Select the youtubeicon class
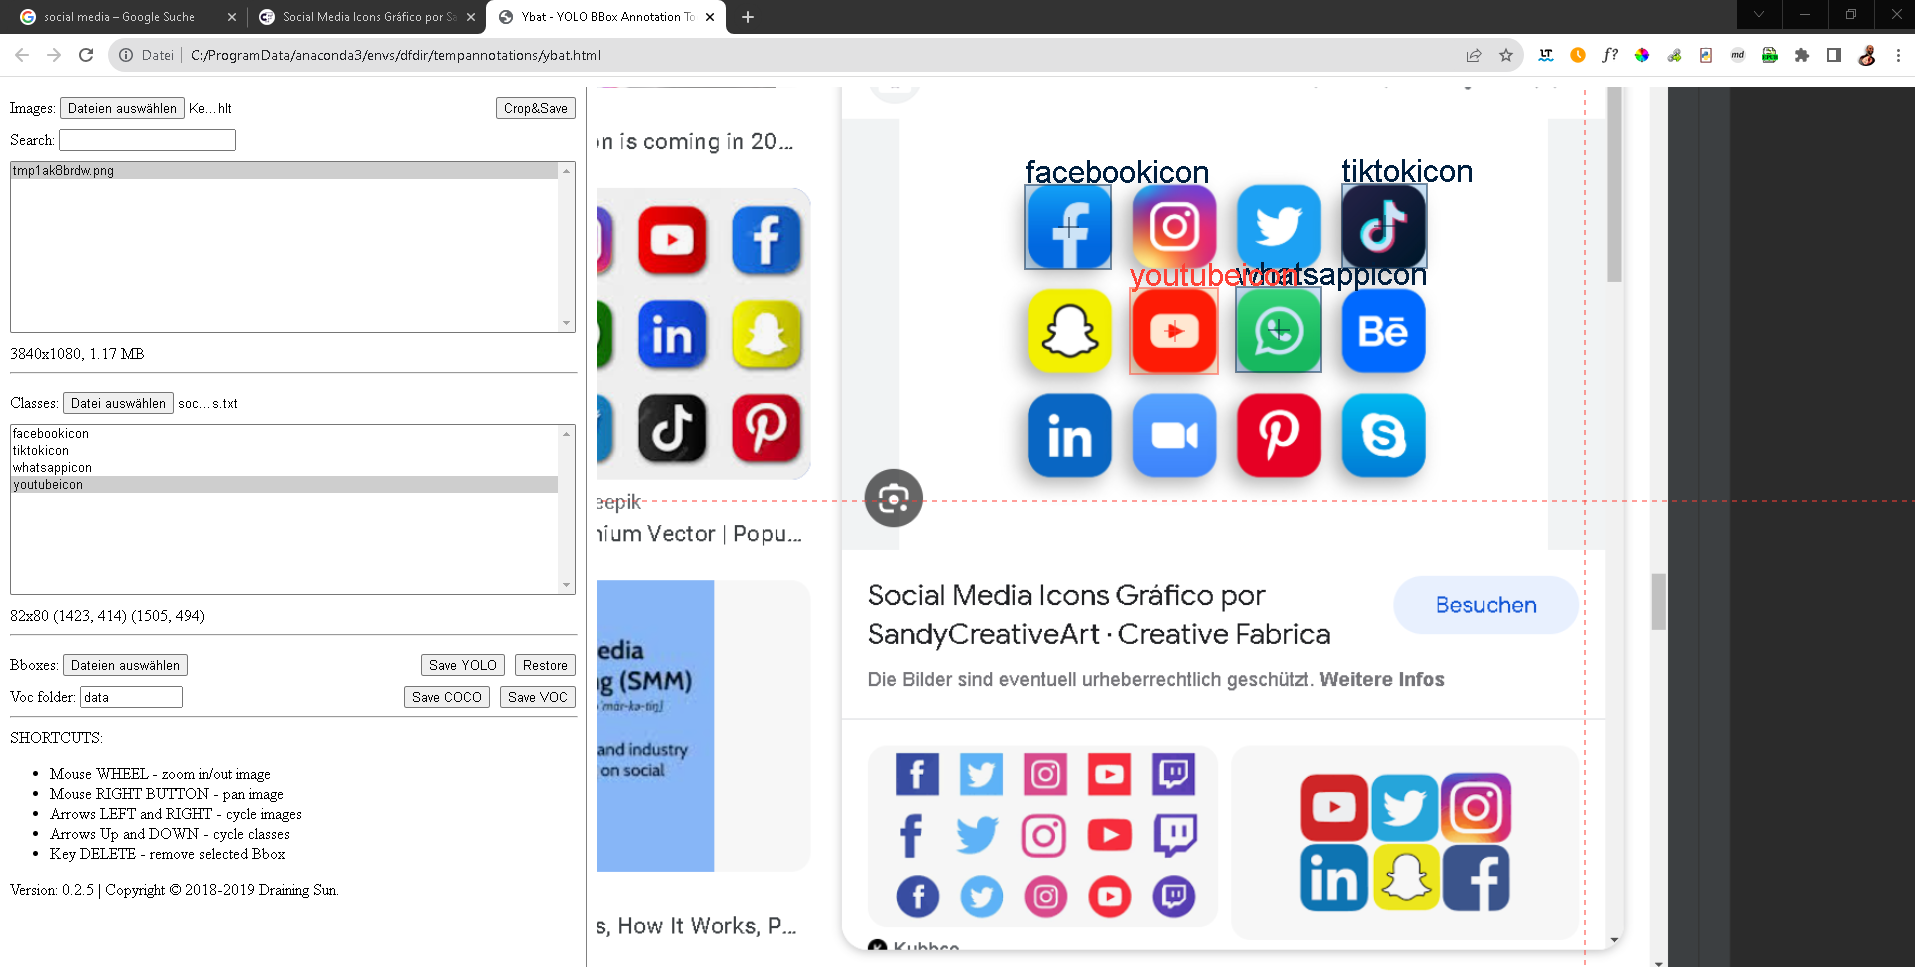Image resolution: width=1915 pixels, height=967 pixels. tap(284, 485)
